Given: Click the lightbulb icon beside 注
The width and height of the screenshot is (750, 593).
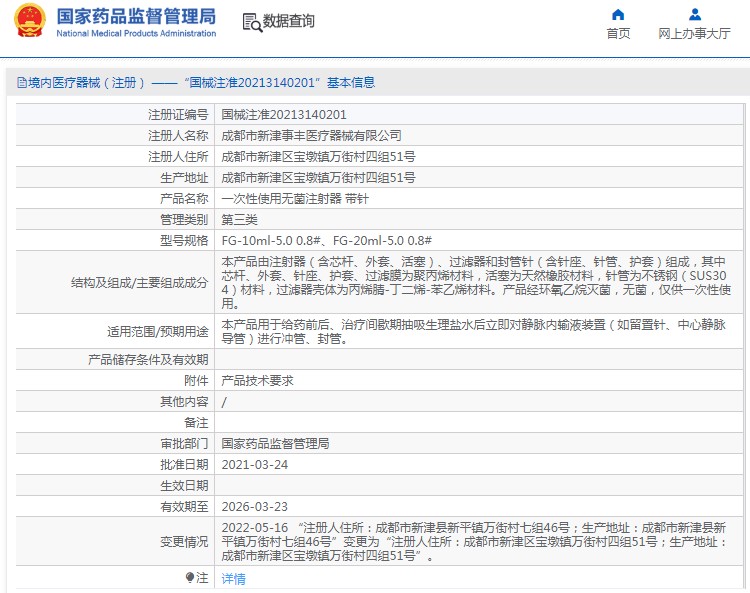Looking at the screenshot, I should pyautogui.click(x=189, y=577).
